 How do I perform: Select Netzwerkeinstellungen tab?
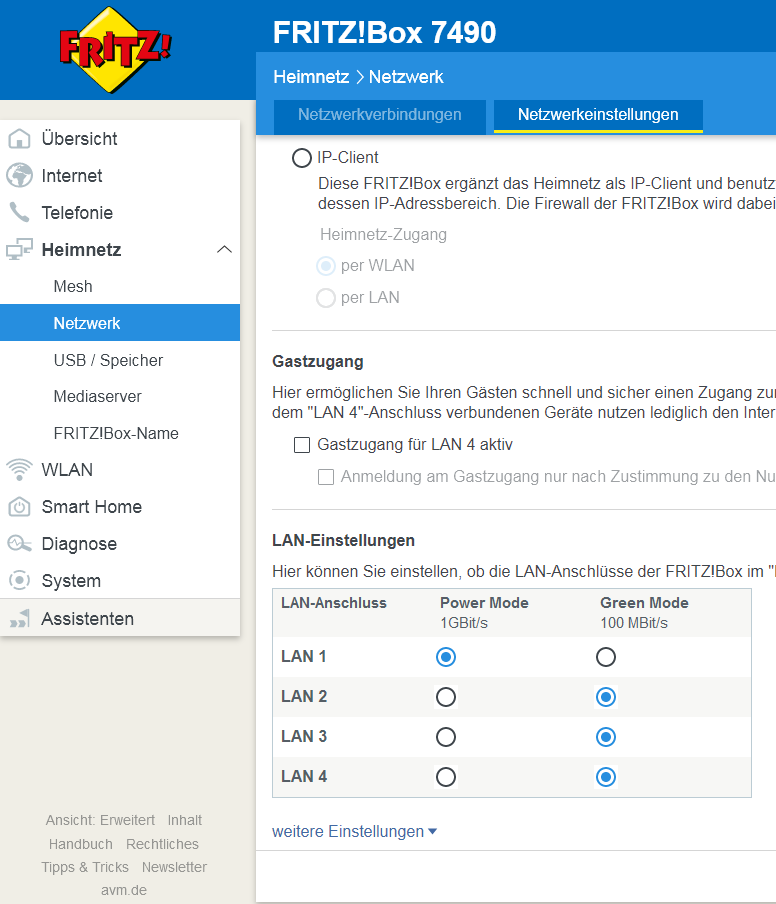point(598,115)
